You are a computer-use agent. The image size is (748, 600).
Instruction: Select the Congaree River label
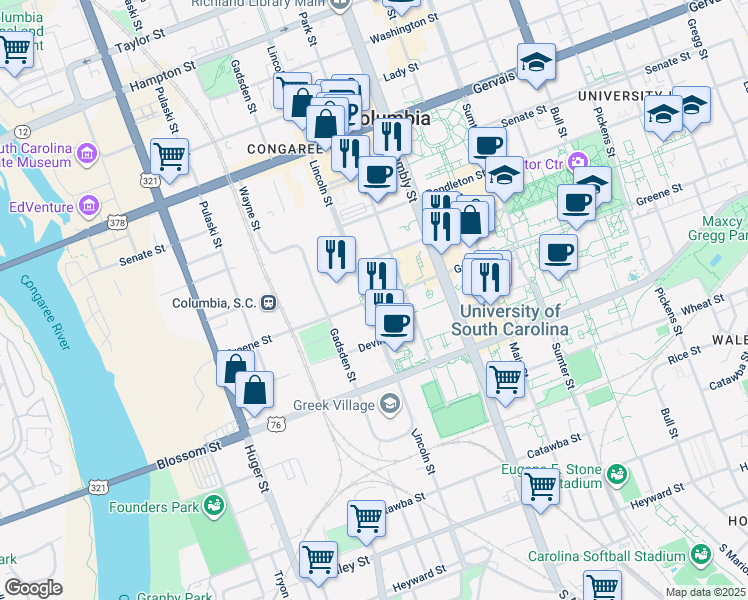pos(45,312)
